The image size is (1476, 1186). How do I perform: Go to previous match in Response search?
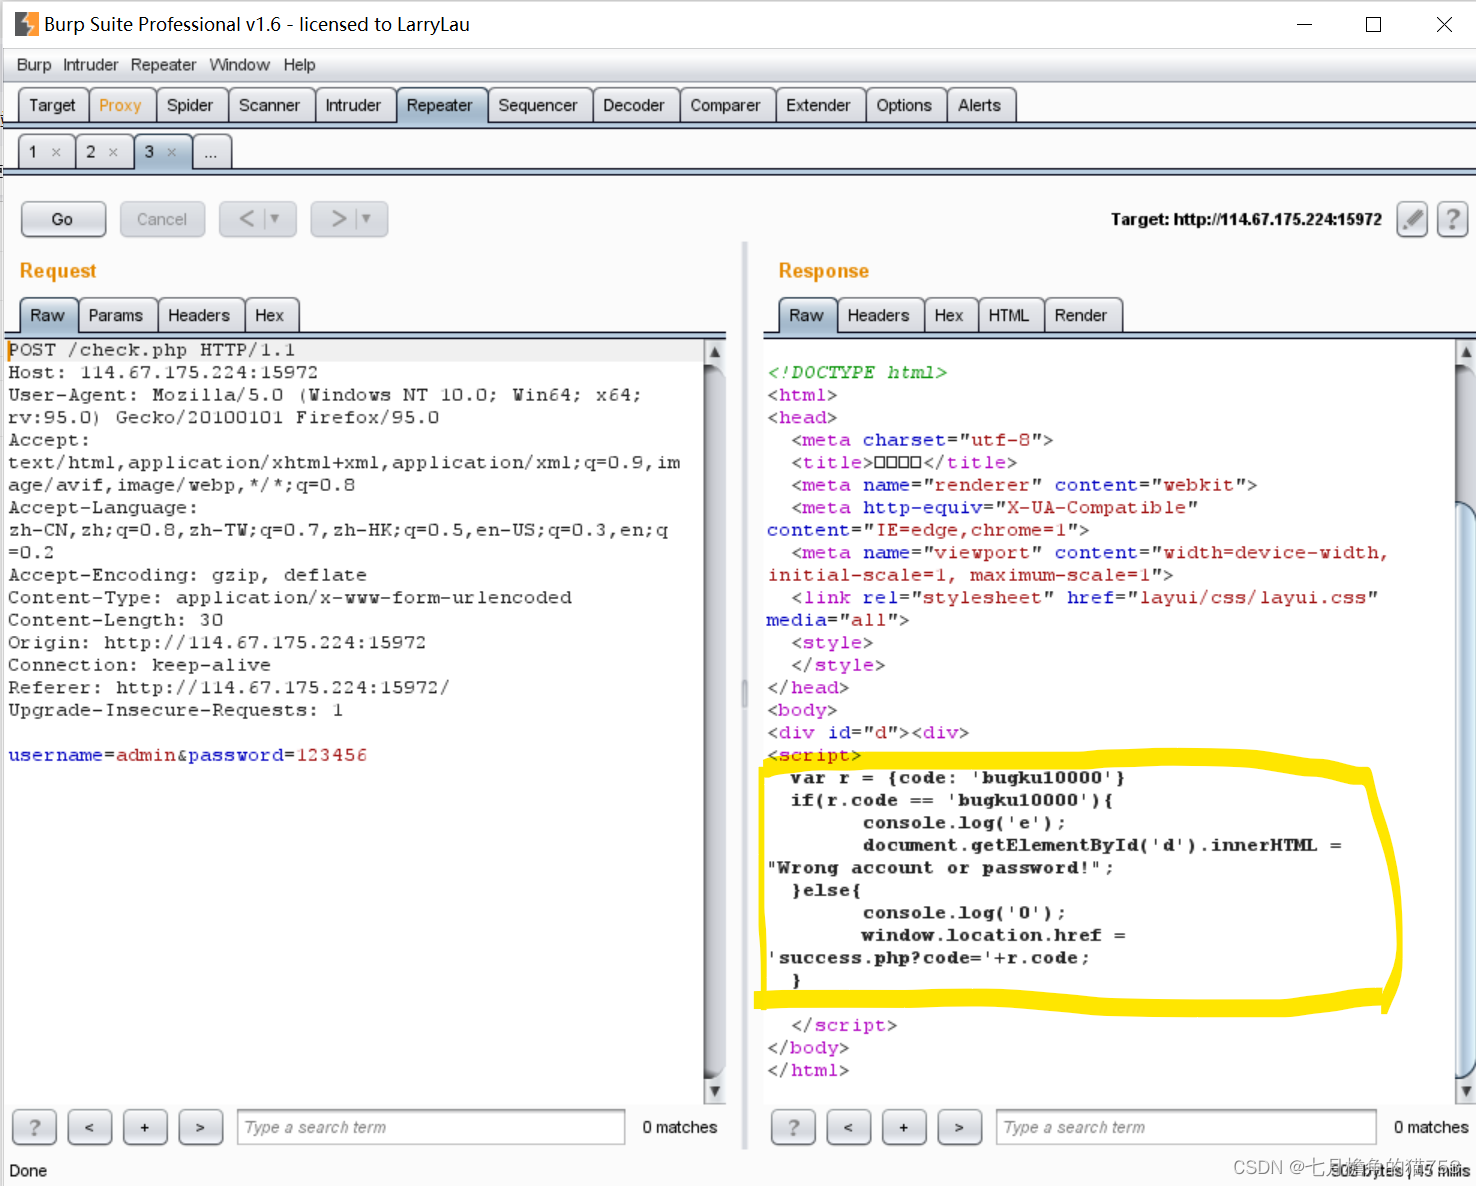click(x=848, y=1127)
